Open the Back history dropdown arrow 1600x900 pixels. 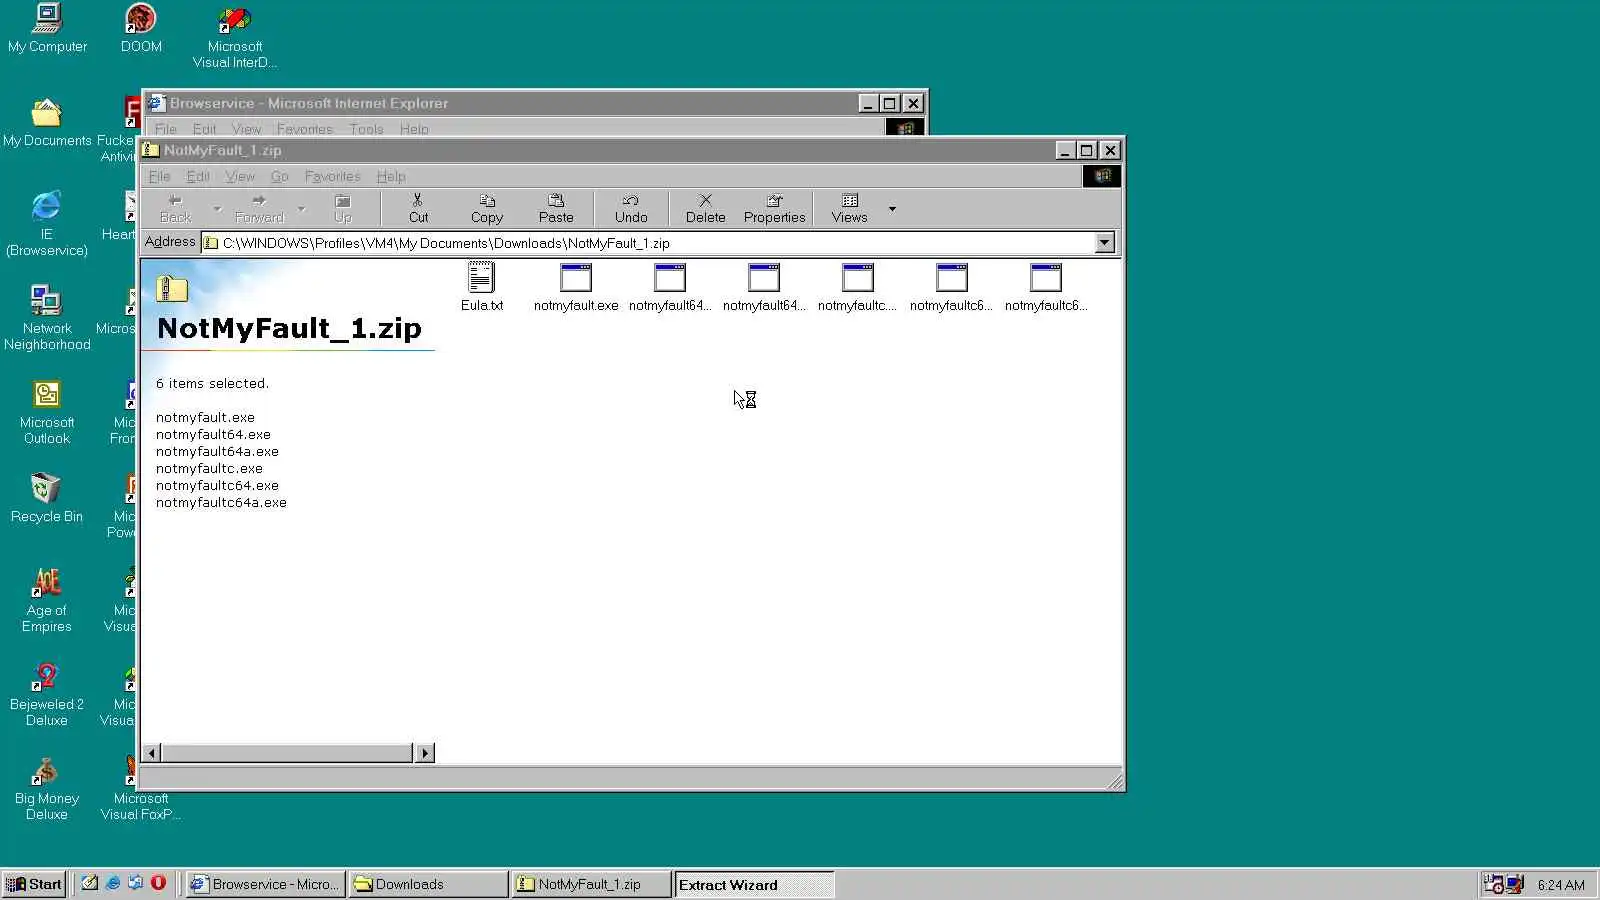tap(217, 208)
